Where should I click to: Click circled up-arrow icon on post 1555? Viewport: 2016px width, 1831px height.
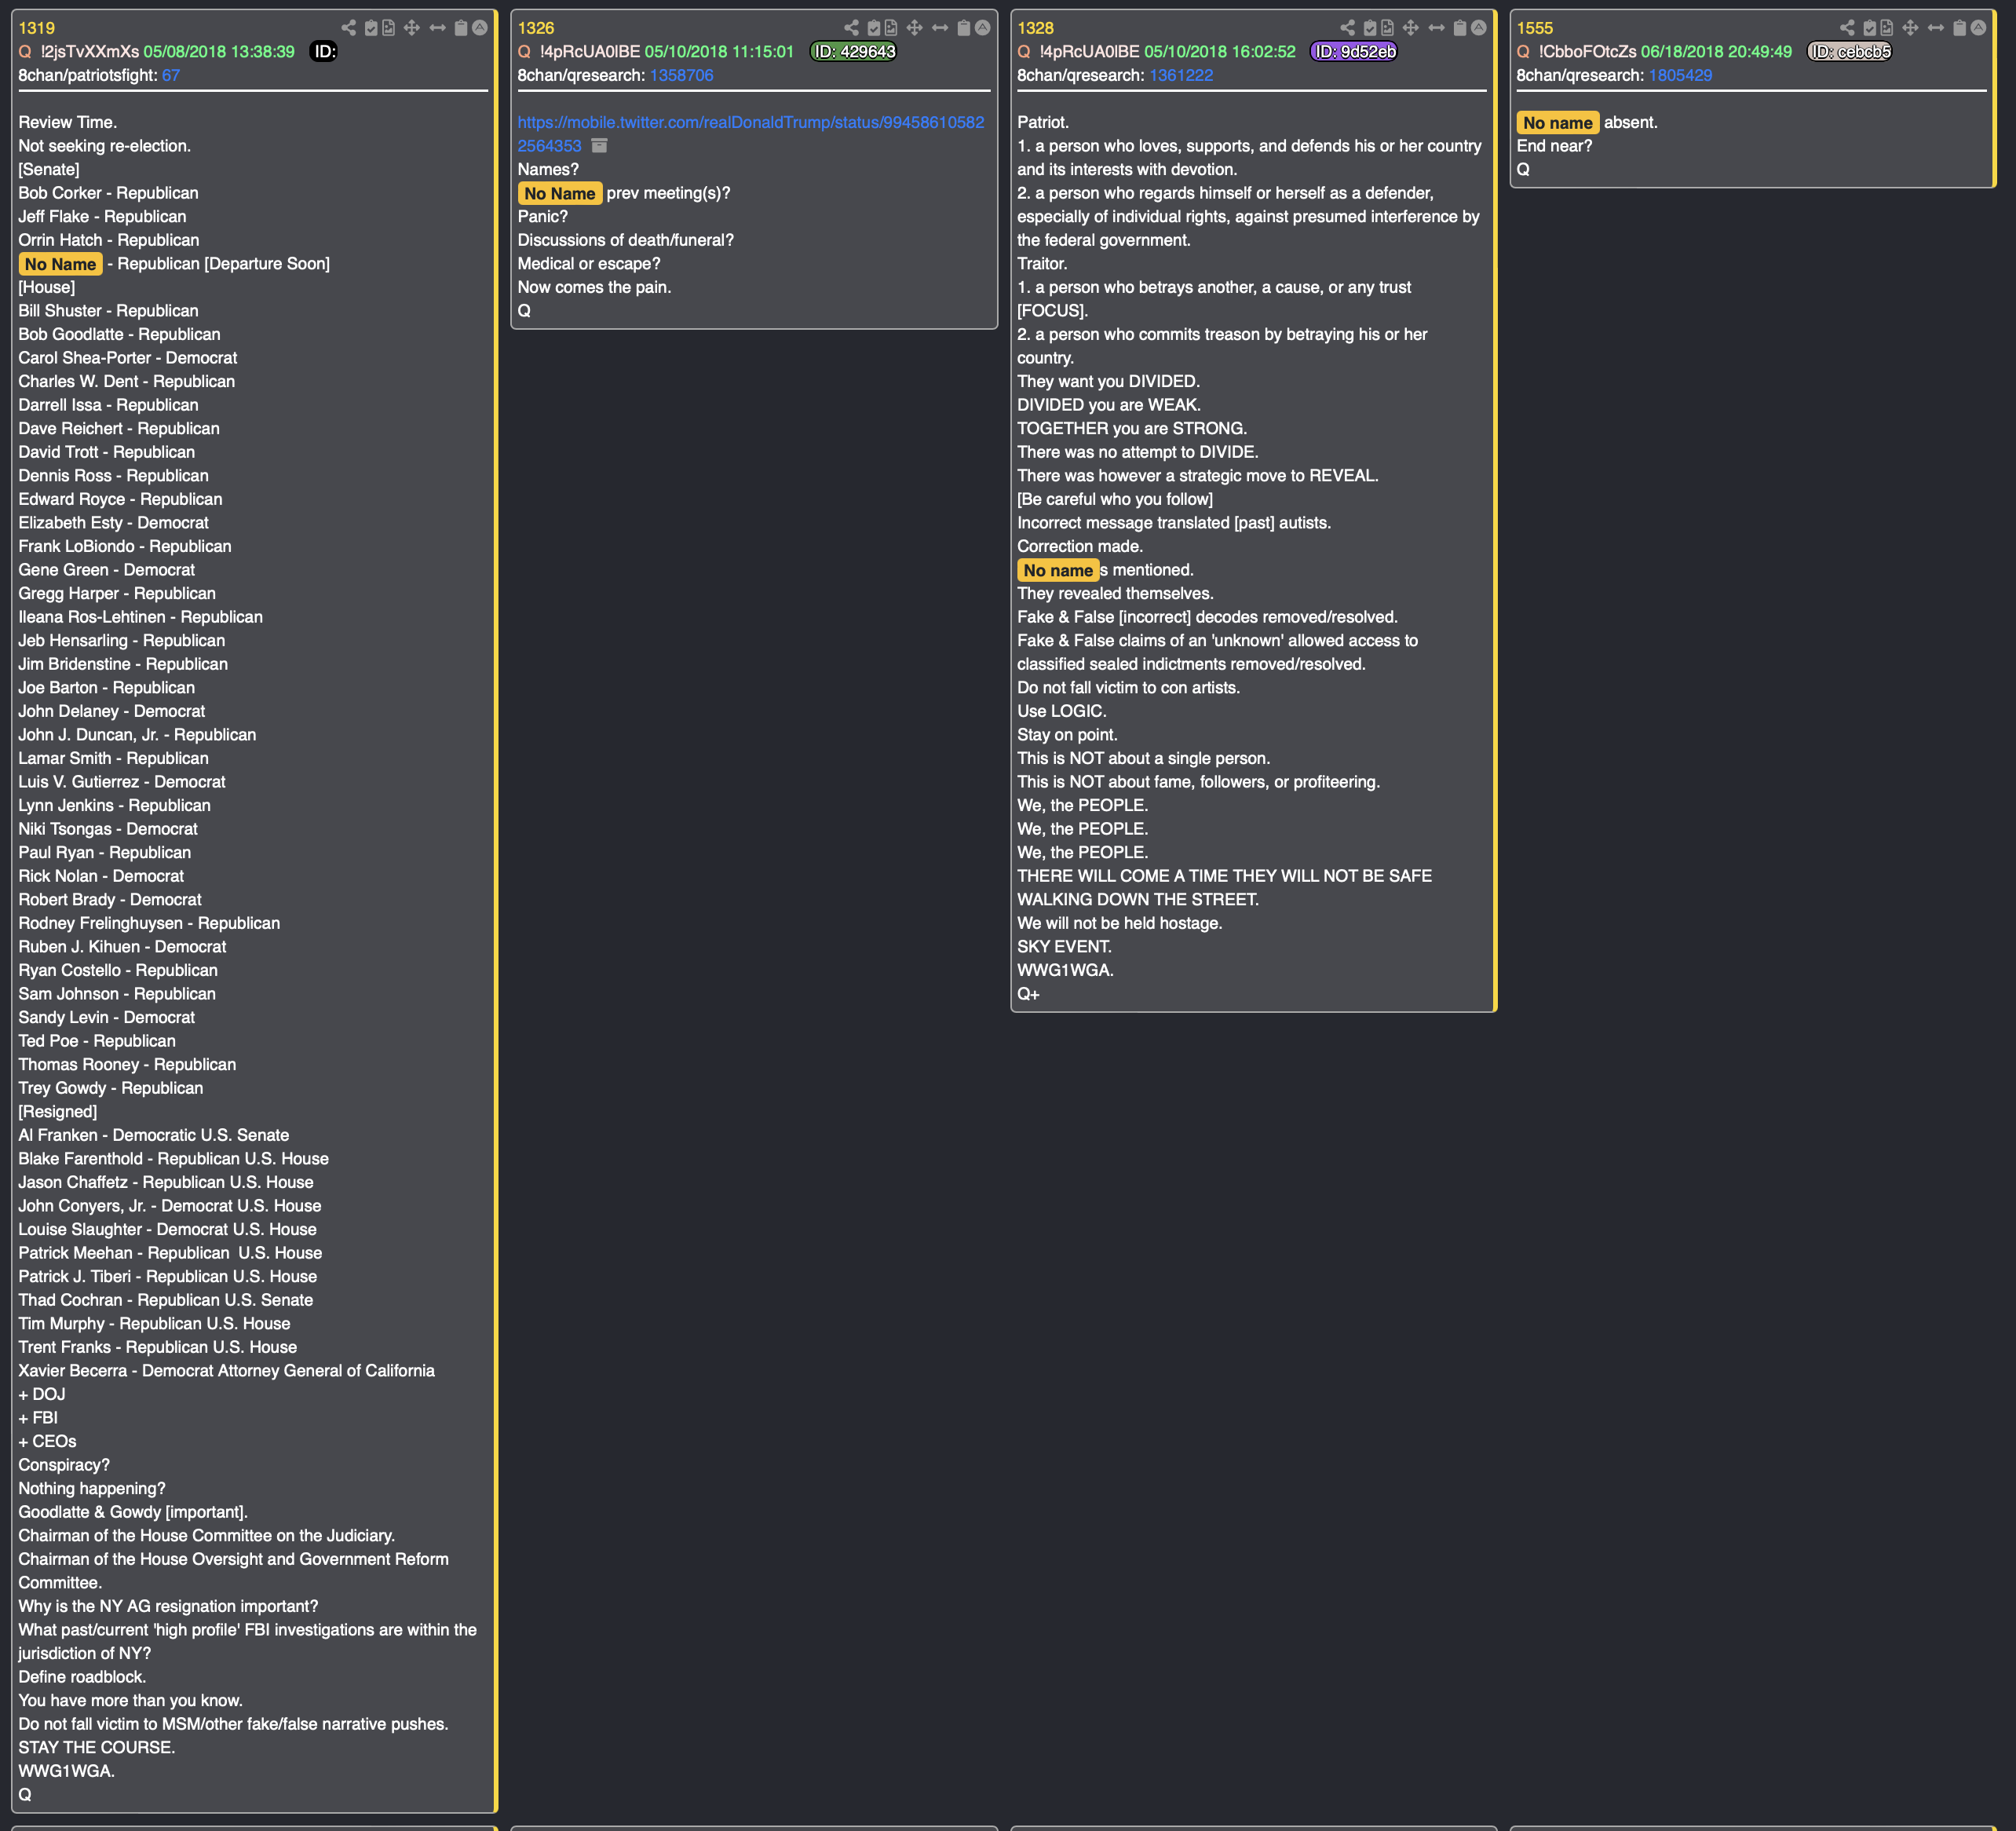point(1978,28)
